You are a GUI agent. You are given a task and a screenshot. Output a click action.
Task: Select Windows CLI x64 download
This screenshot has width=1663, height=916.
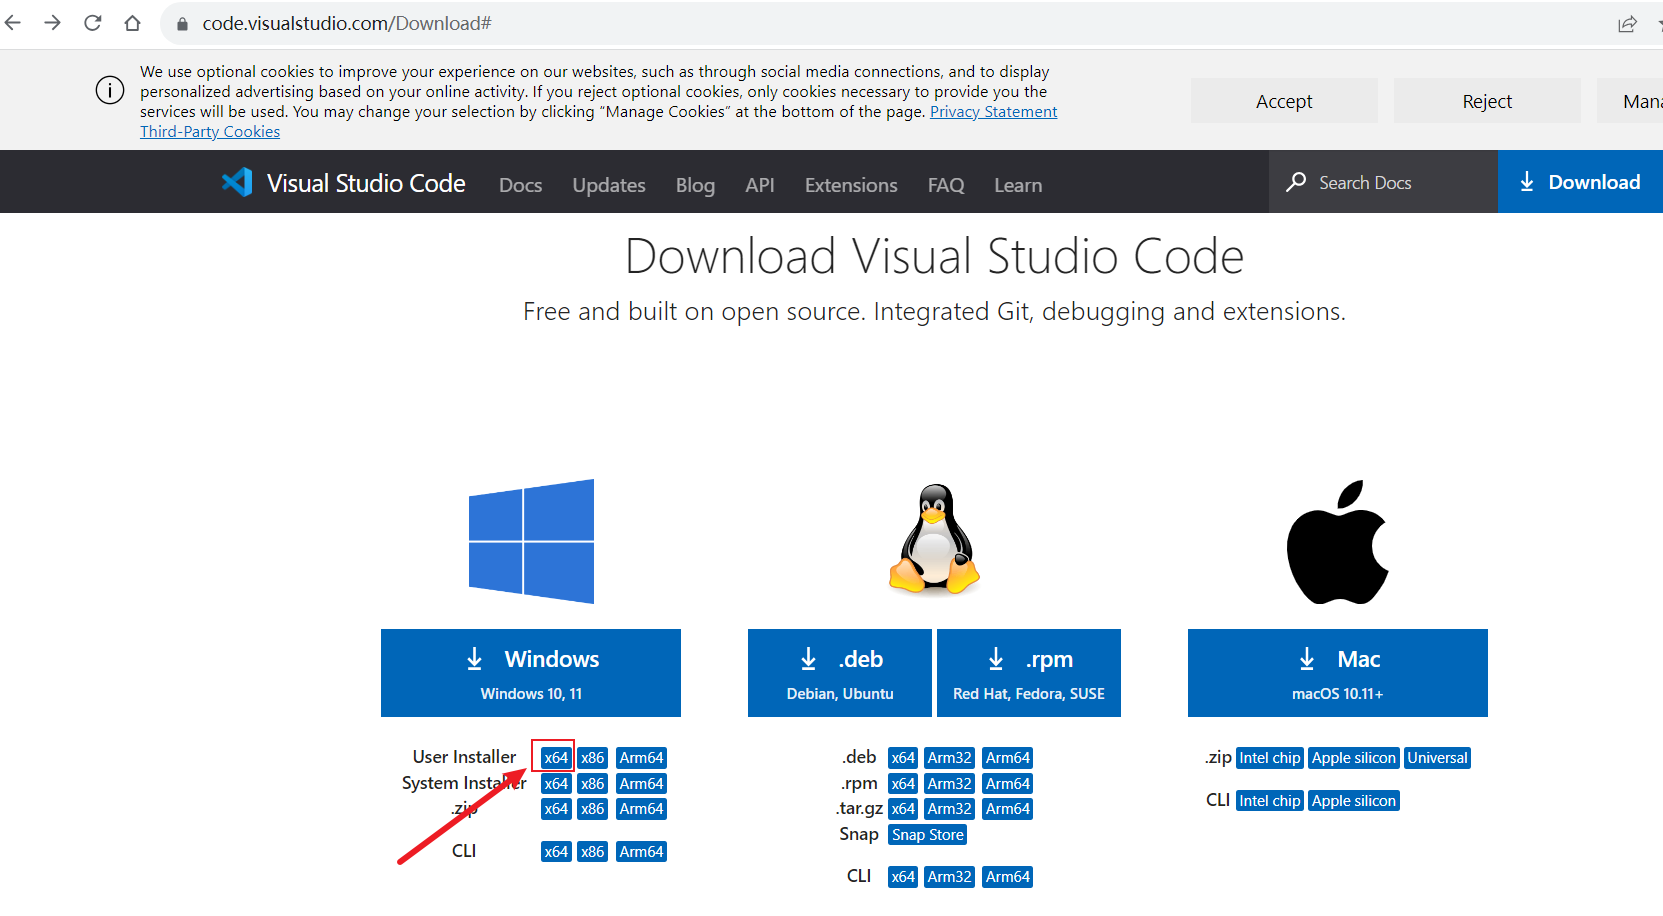556,852
